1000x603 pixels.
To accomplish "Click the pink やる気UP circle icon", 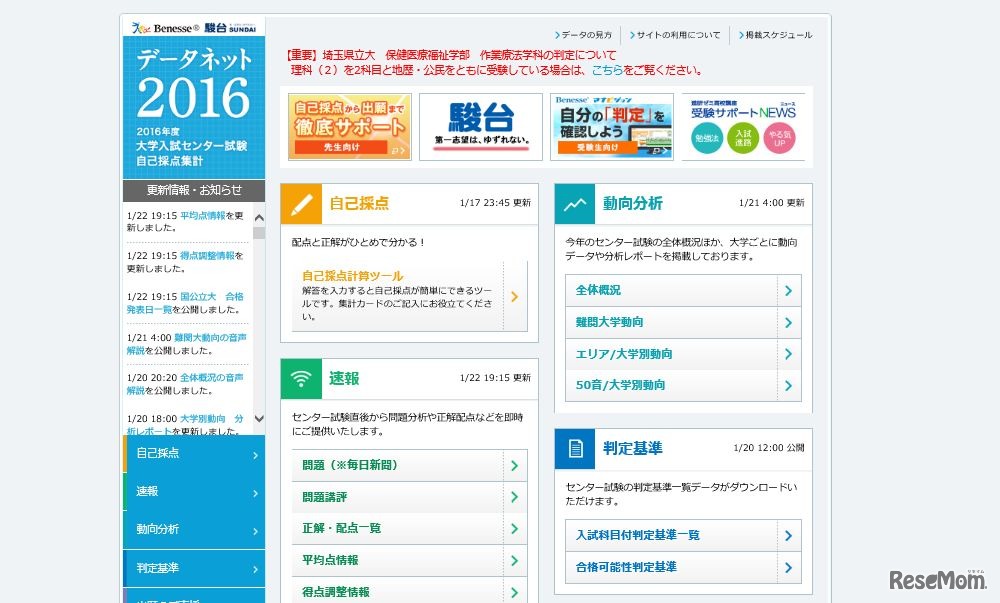I will click(x=779, y=138).
